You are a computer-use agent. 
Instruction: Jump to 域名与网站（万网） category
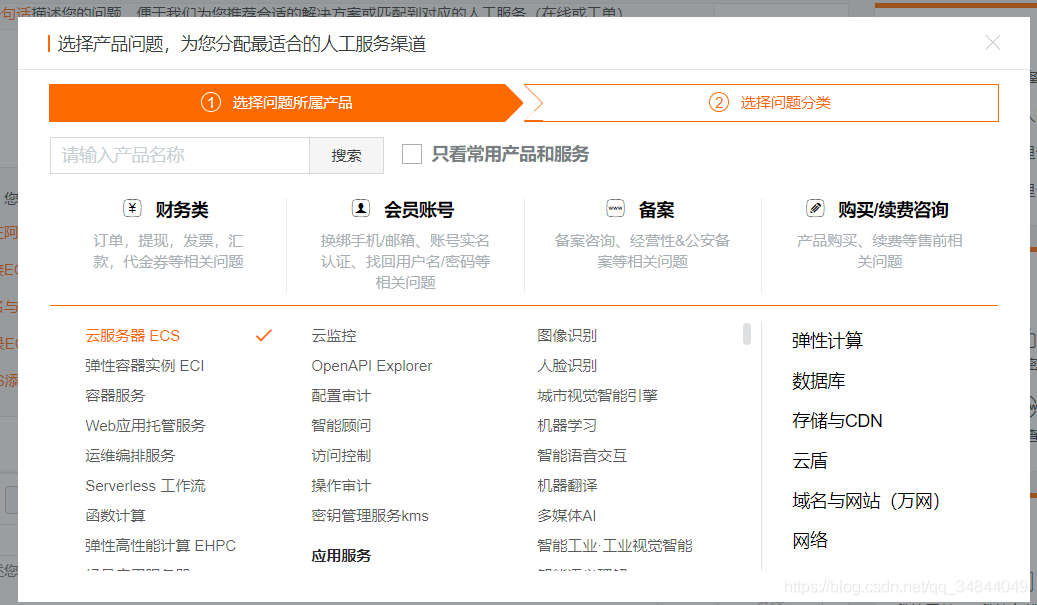pos(866,501)
